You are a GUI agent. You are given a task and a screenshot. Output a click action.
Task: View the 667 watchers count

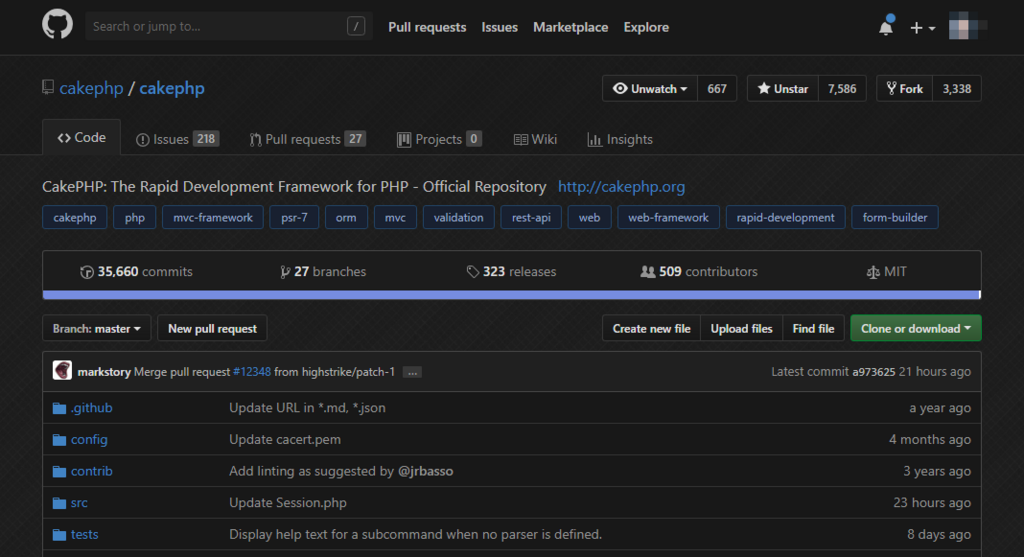coord(717,89)
